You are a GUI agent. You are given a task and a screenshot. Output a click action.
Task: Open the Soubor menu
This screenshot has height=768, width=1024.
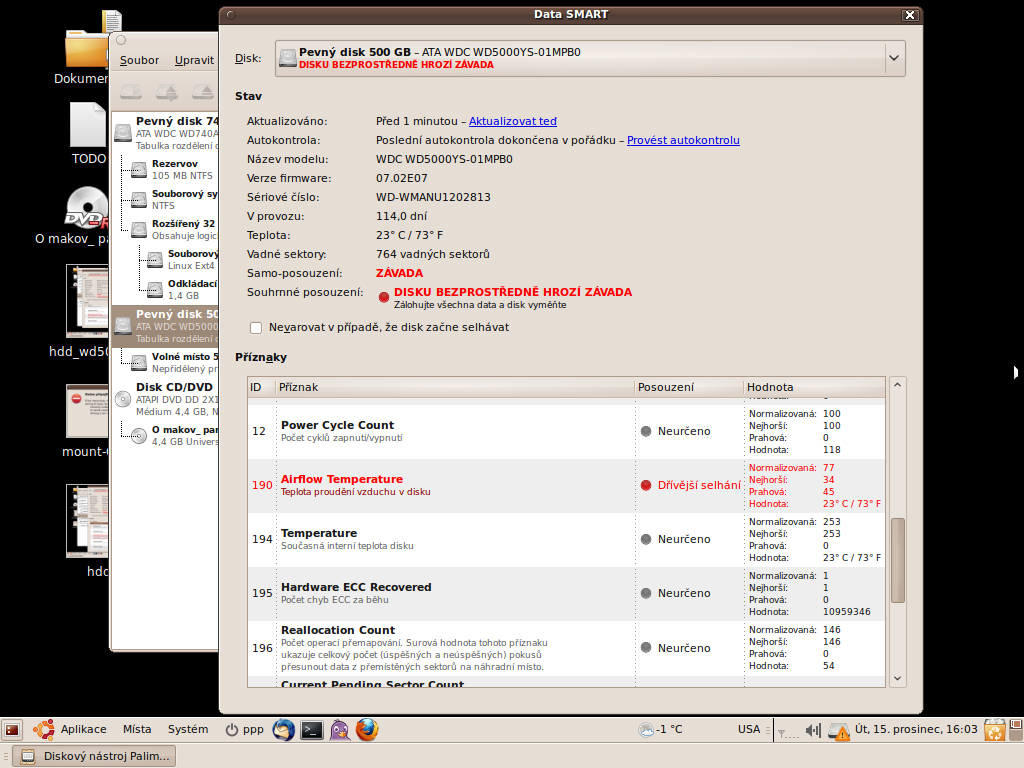coord(139,60)
